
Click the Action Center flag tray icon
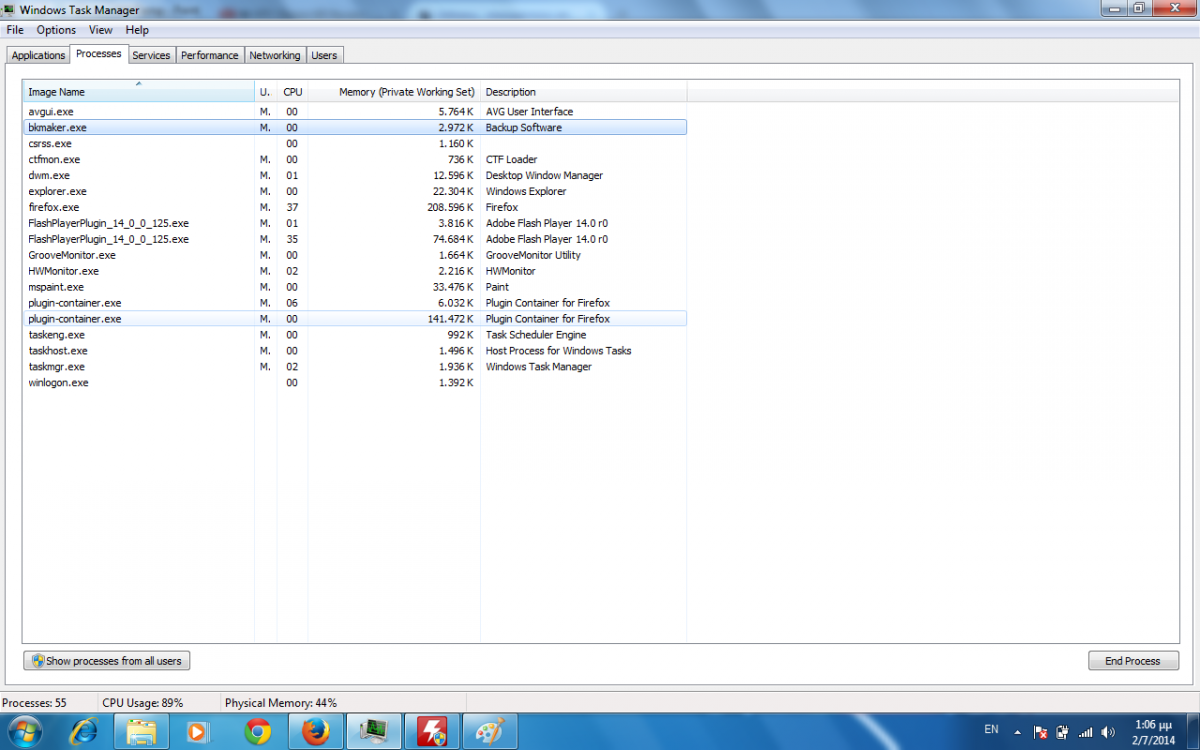(1040, 731)
